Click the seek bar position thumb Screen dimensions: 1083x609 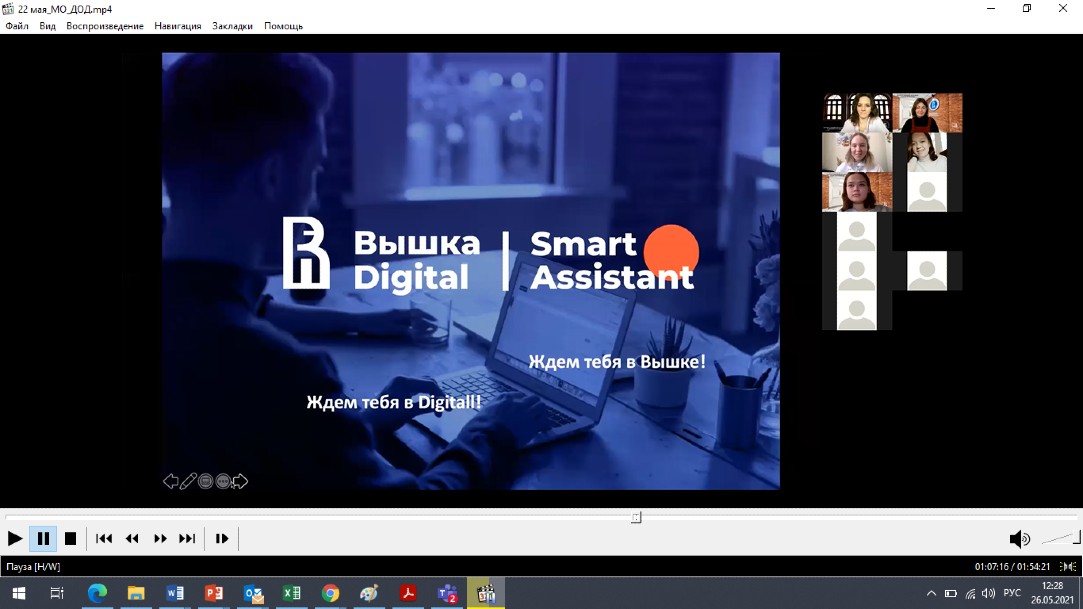point(636,517)
